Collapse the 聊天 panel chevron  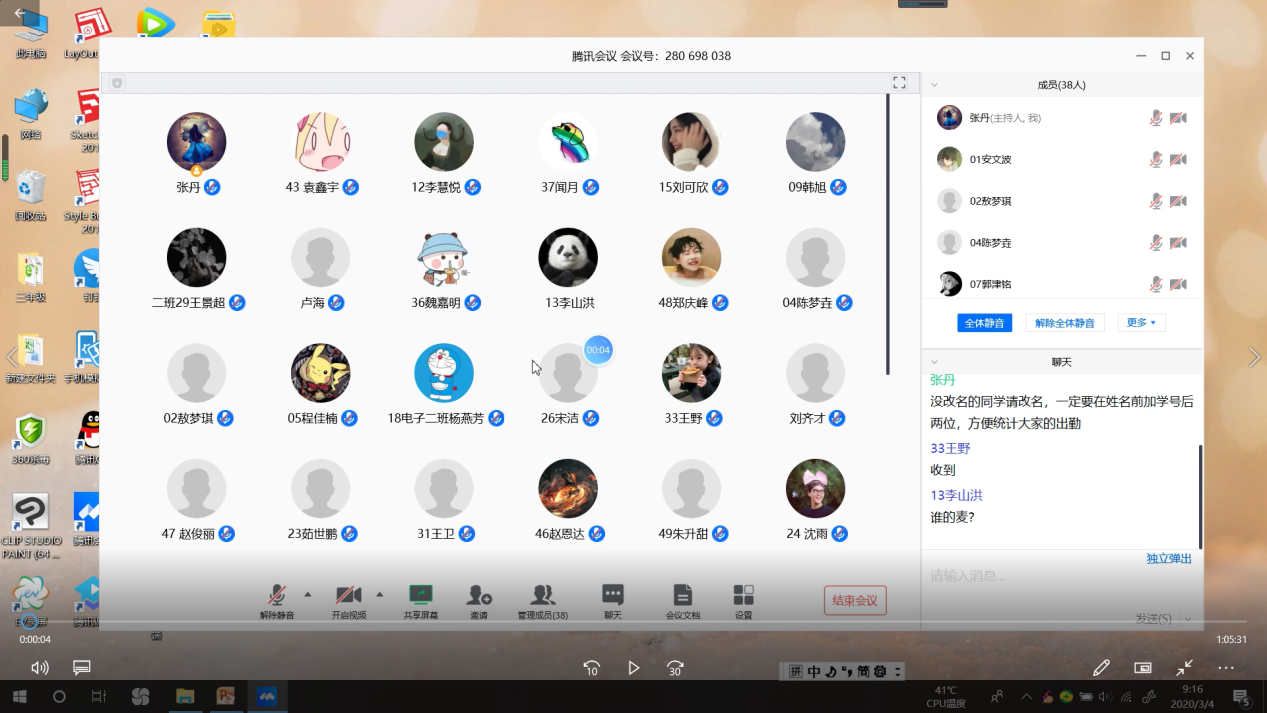934,362
